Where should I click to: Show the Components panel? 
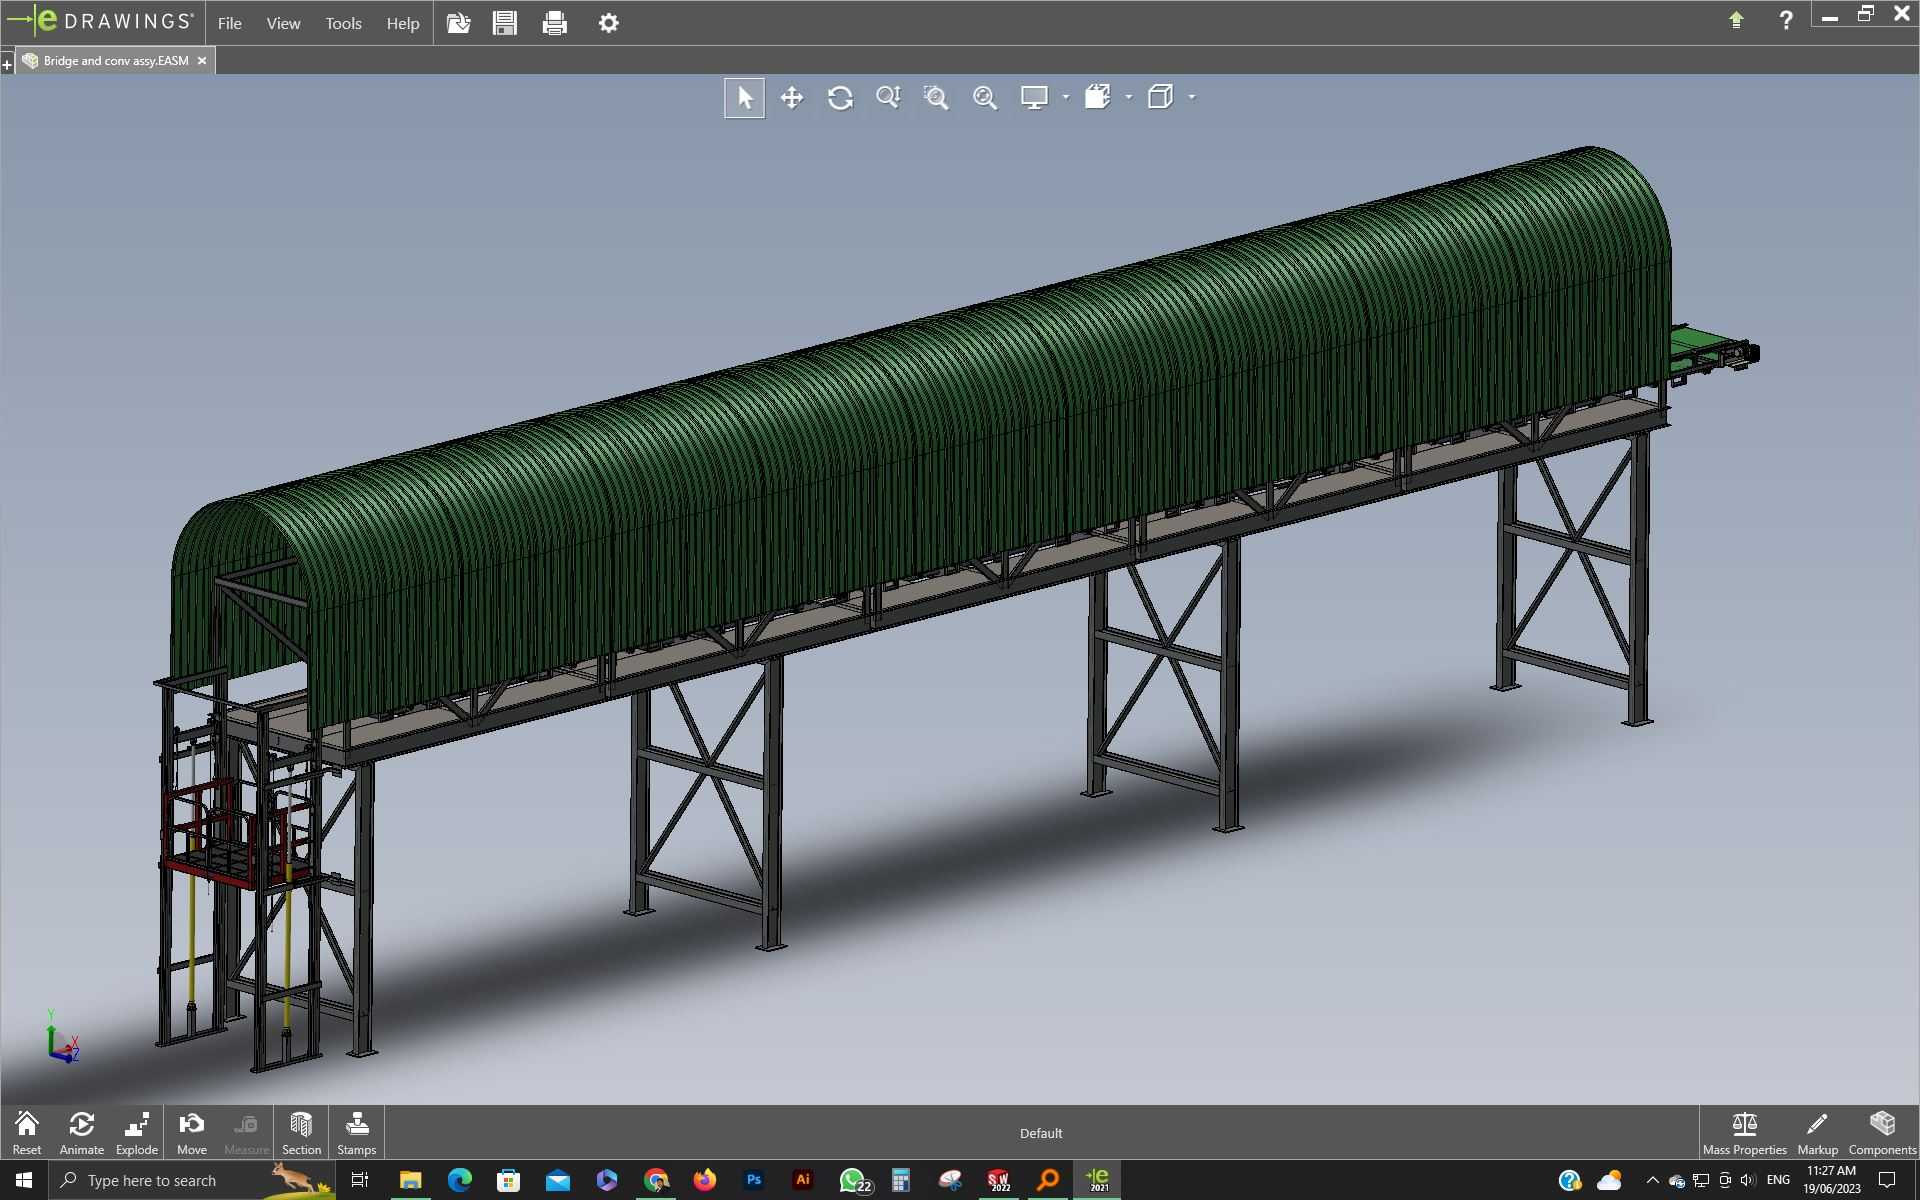click(x=1882, y=1133)
